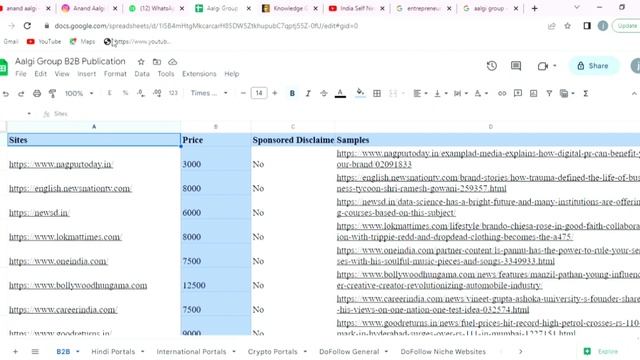Open bollywoodhungama.com site link
Viewport: 640px width, 360px height.
coord(78,285)
